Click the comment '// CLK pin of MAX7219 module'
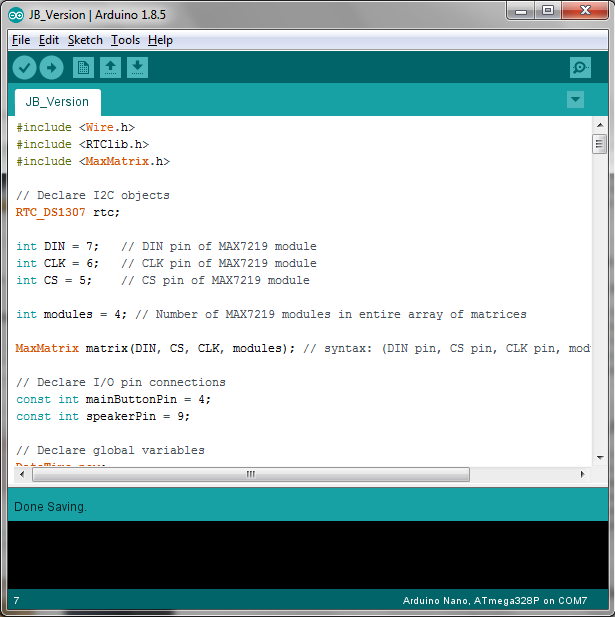Screen dimensions: 615x617 [x=219, y=263]
